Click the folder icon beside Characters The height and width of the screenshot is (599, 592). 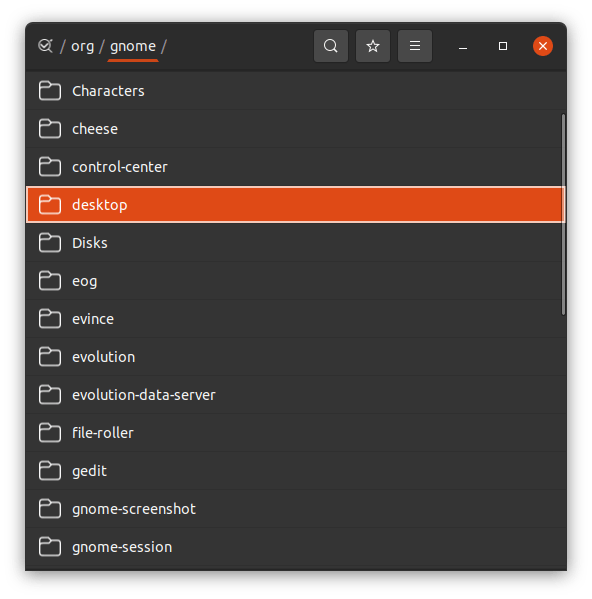tap(50, 91)
